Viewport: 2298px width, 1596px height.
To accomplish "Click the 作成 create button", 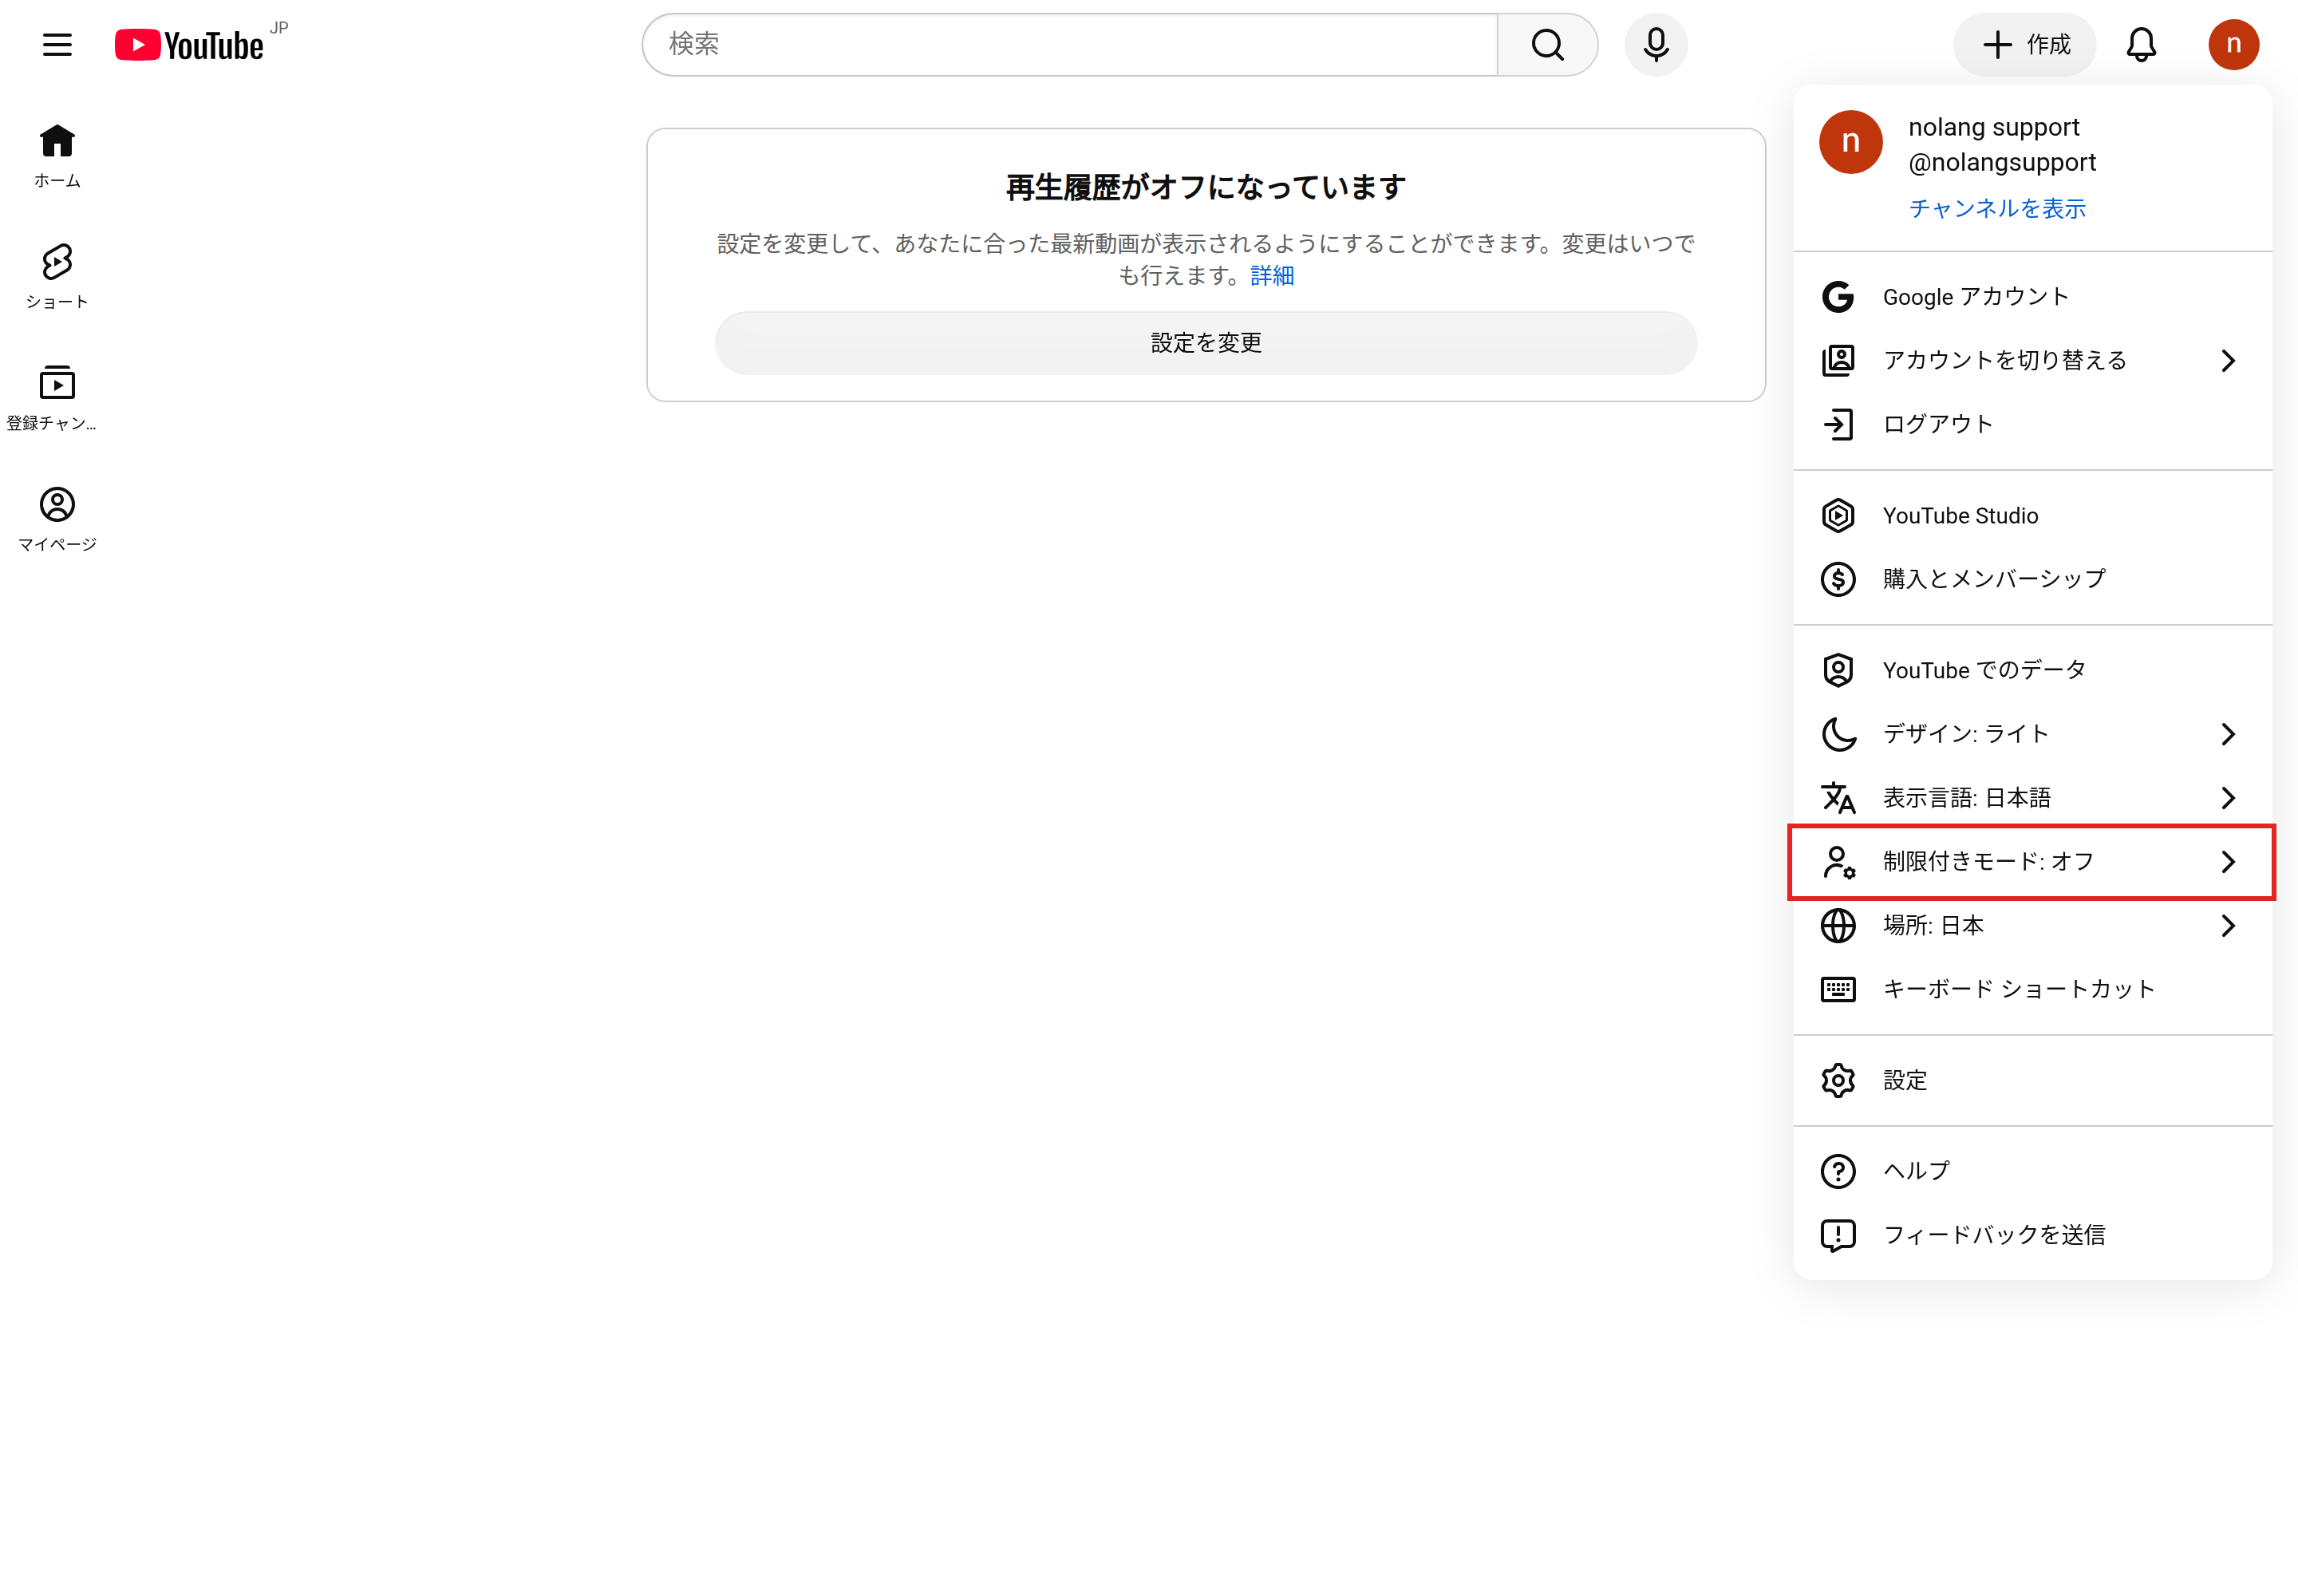I will 2024,45.
